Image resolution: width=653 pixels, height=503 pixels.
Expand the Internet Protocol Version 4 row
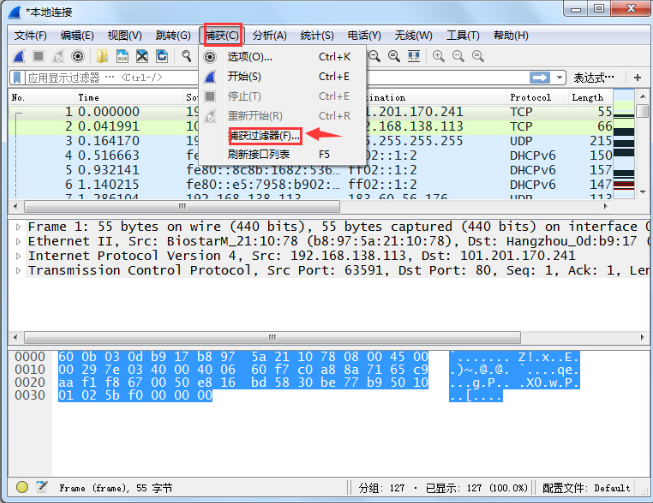pyautogui.click(x=18, y=256)
